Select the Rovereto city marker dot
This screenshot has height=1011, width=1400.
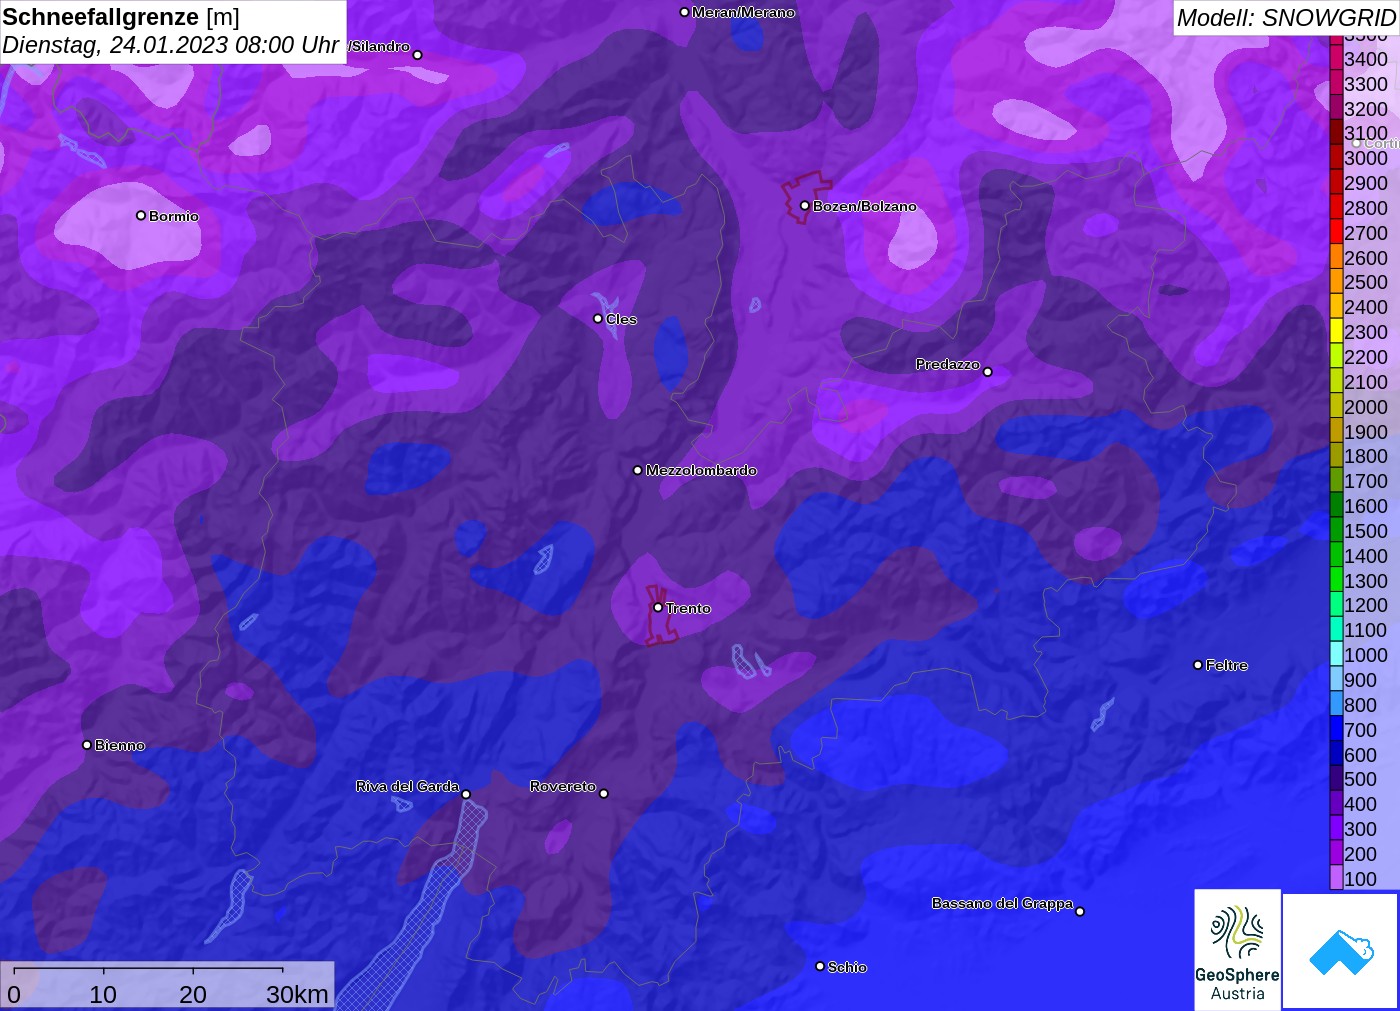(604, 793)
